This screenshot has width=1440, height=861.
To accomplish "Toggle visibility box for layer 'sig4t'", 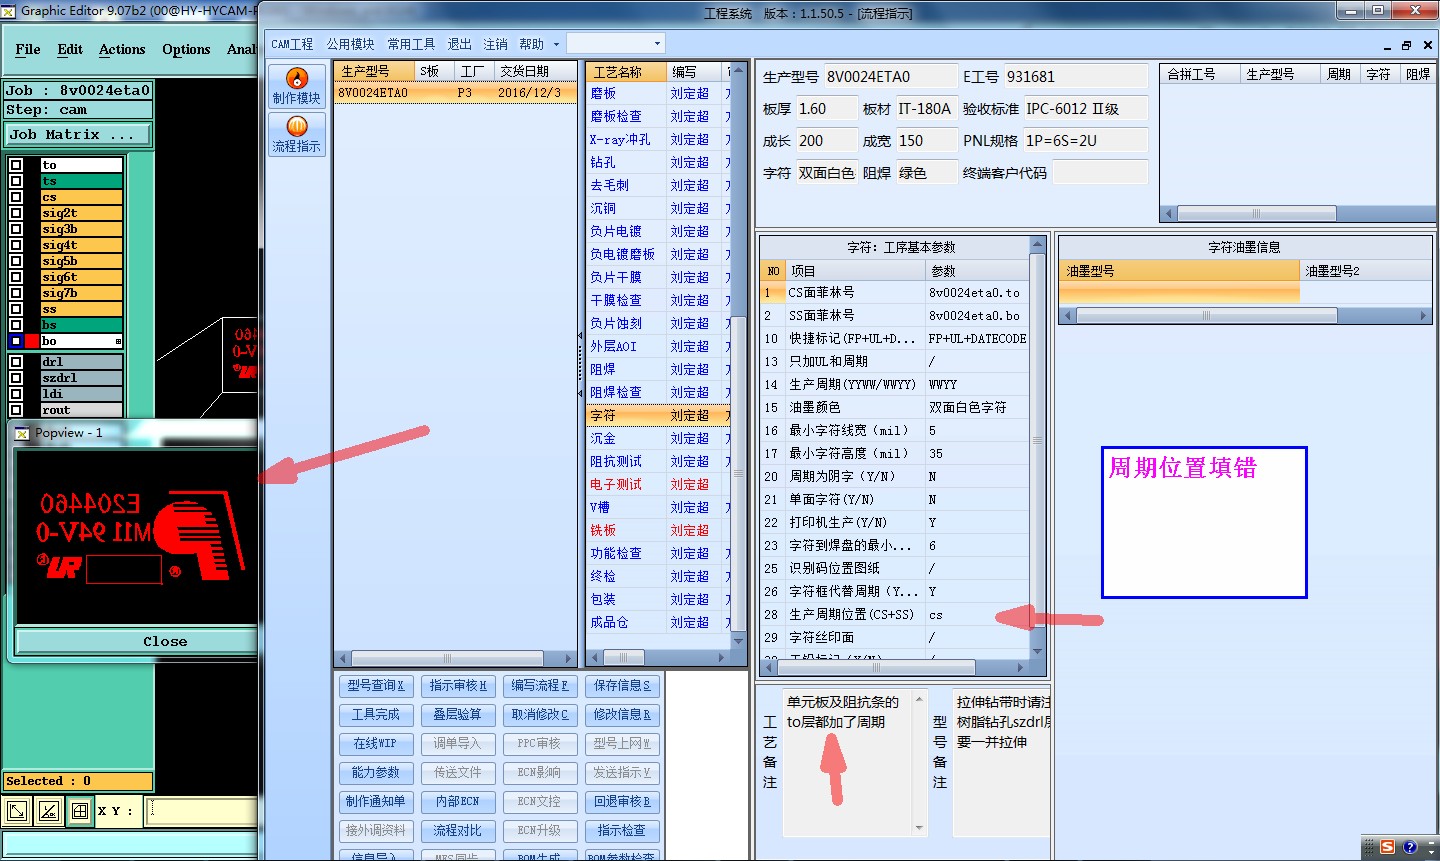I will 16,245.
